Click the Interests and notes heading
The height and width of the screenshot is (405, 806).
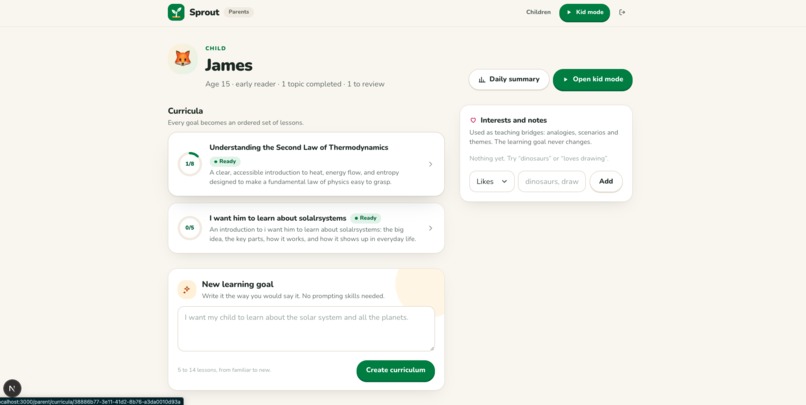514,120
